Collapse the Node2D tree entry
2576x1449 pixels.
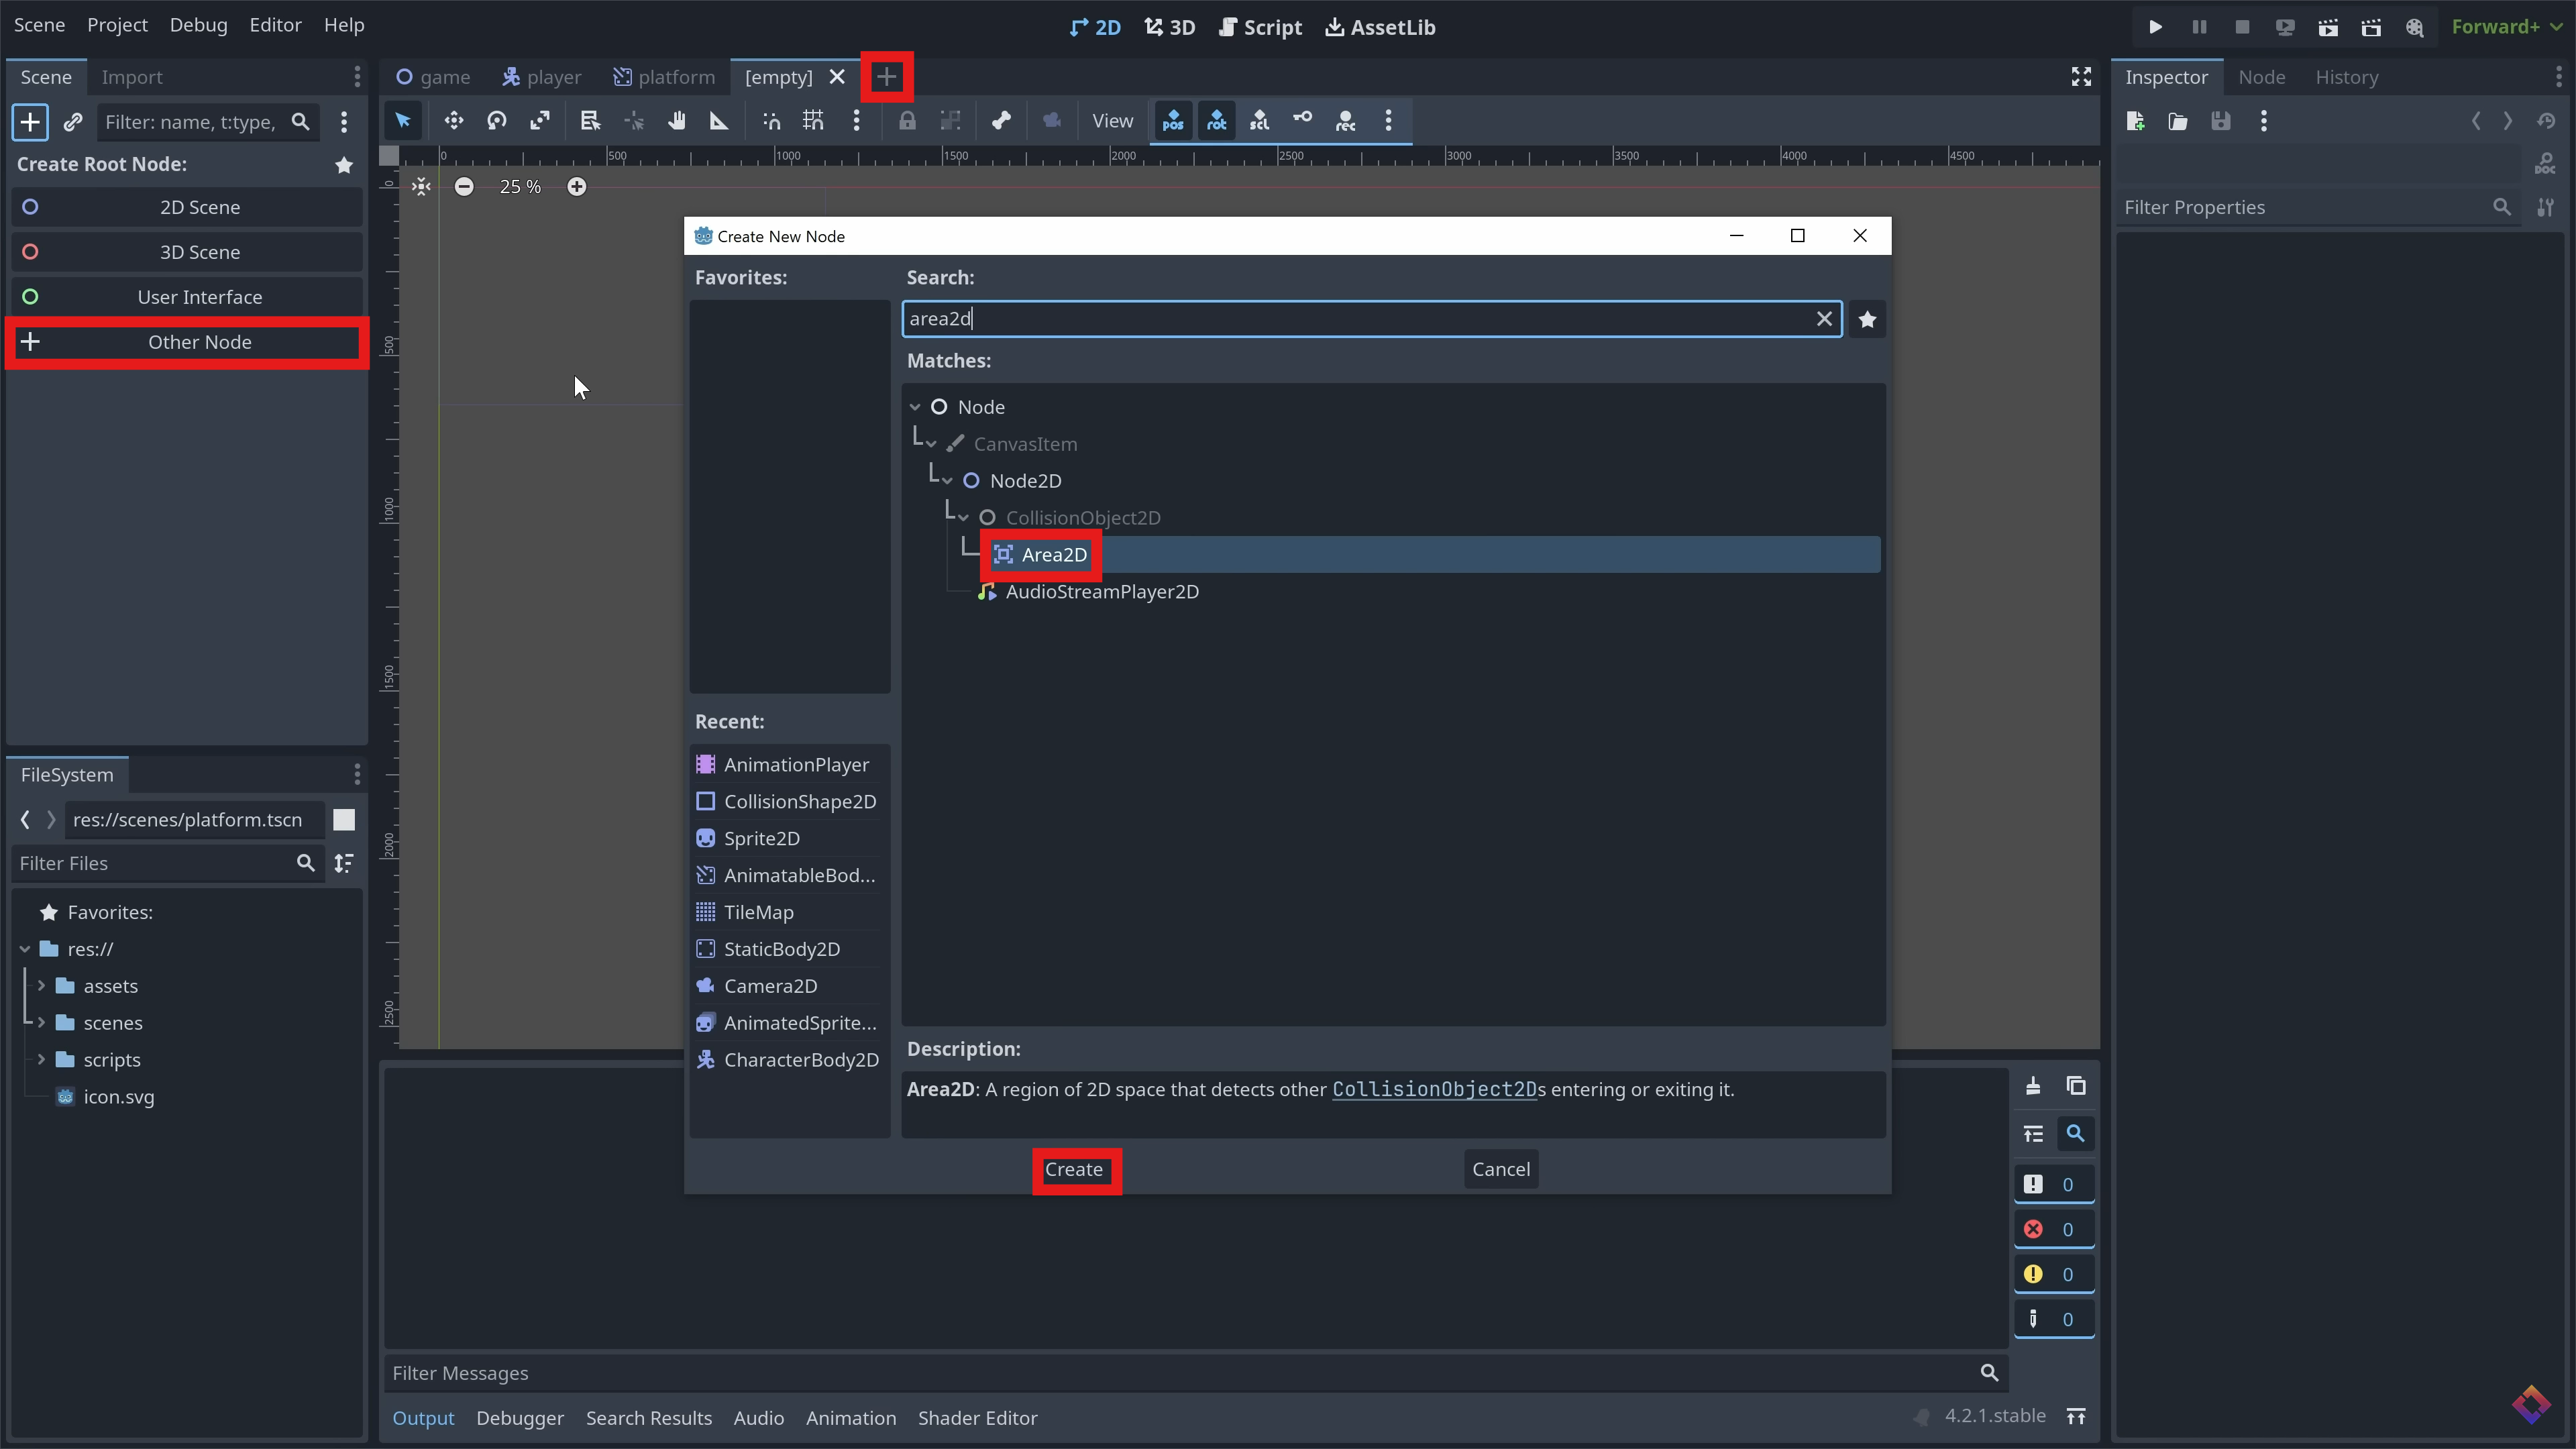click(x=946, y=481)
